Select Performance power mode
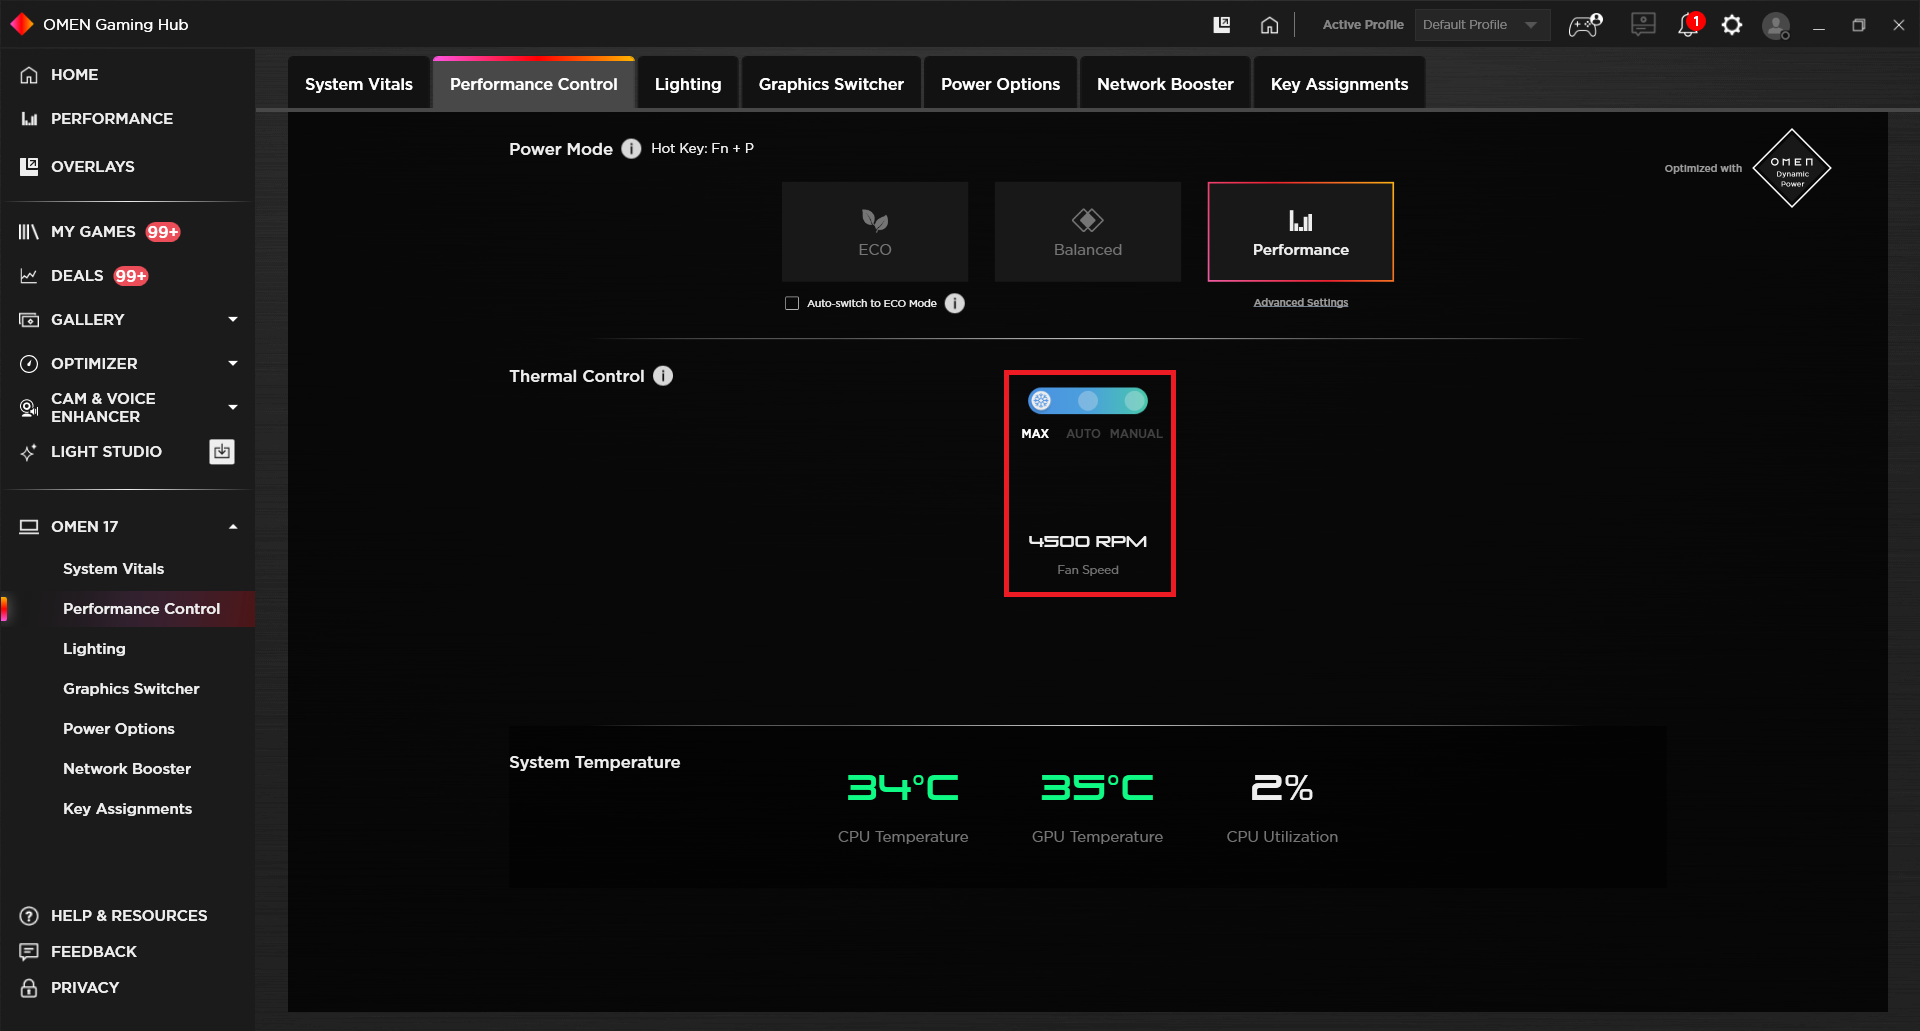Image resolution: width=1920 pixels, height=1031 pixels. coord(1300,232)
